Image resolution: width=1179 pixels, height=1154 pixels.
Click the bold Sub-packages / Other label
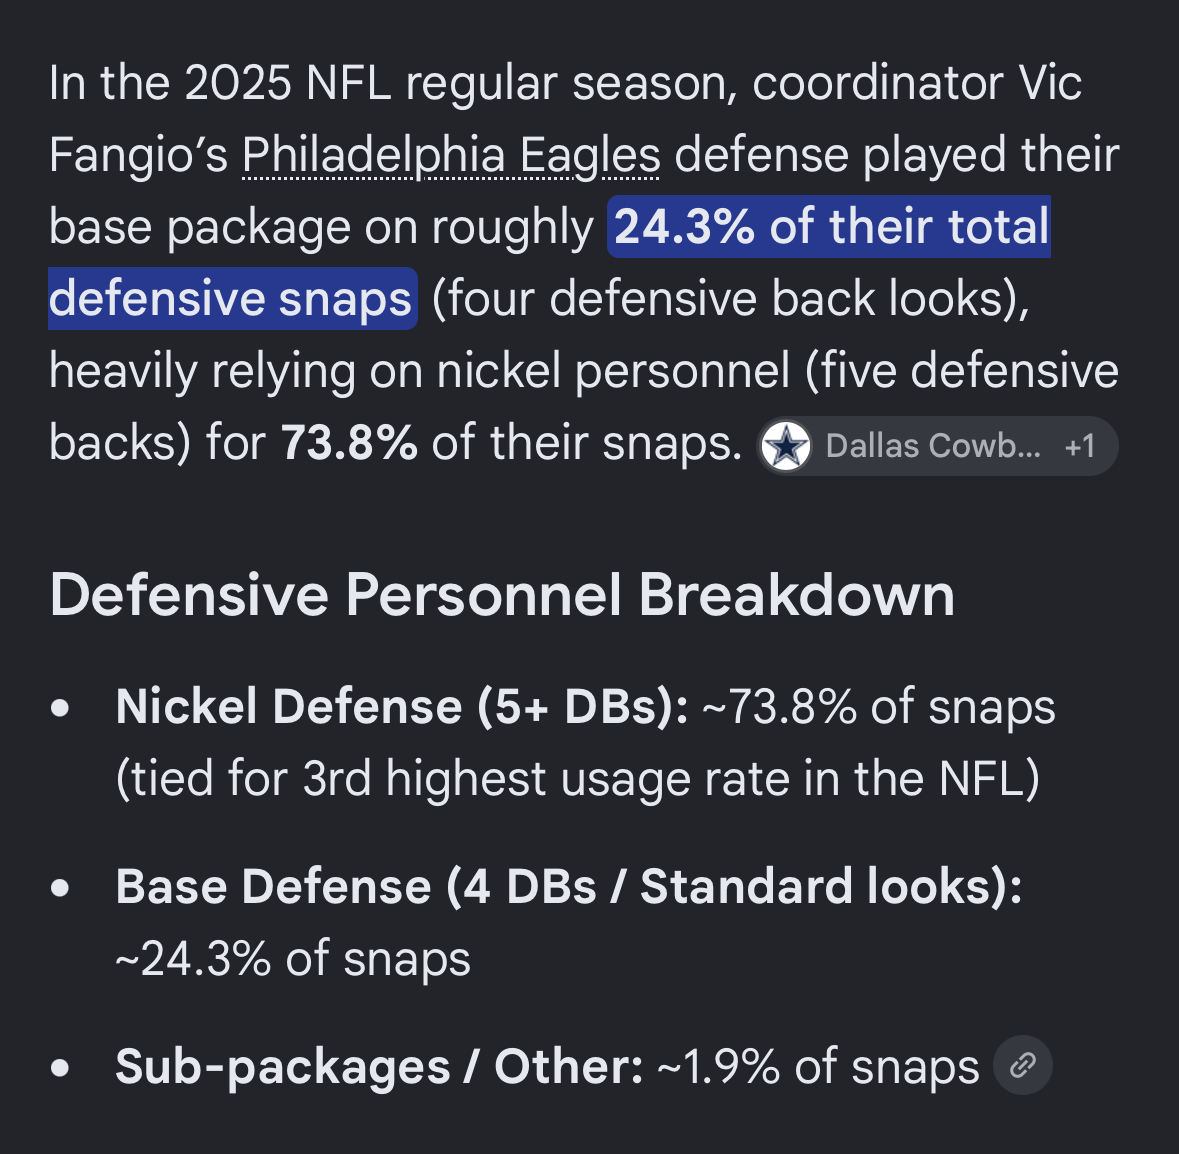[x=379, y=1067]
